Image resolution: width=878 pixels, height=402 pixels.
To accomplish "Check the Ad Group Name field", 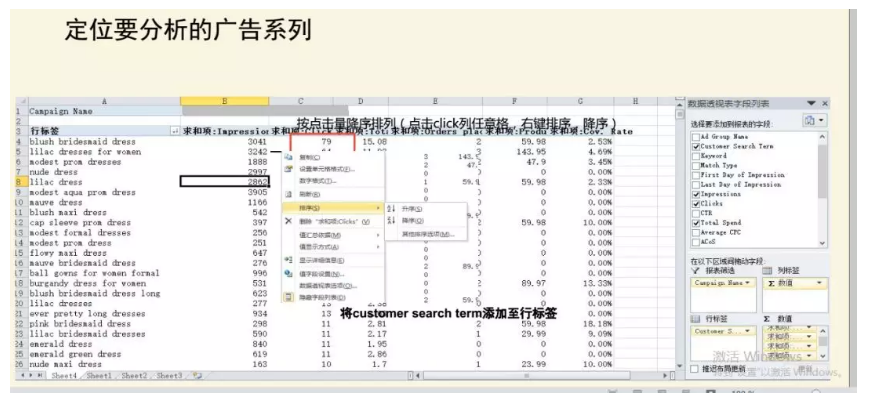I will tap(696, 136).
